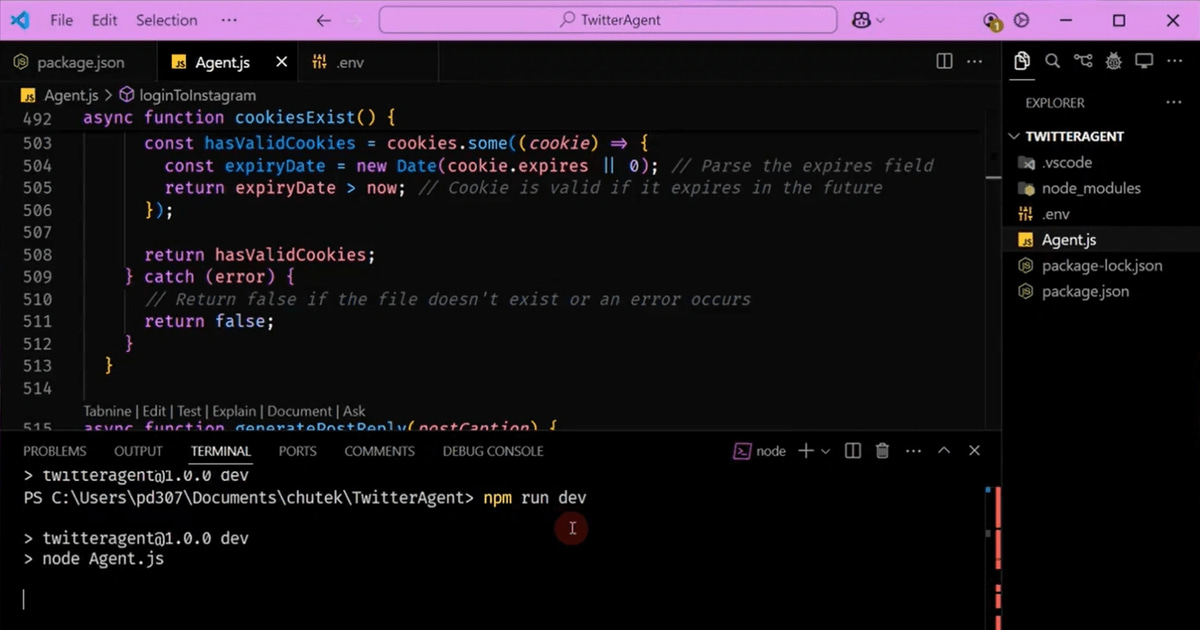Click the Explain code lens link
Image resolution: width=1200 pixels, height=630 pixels.
[x=234, y=411]
